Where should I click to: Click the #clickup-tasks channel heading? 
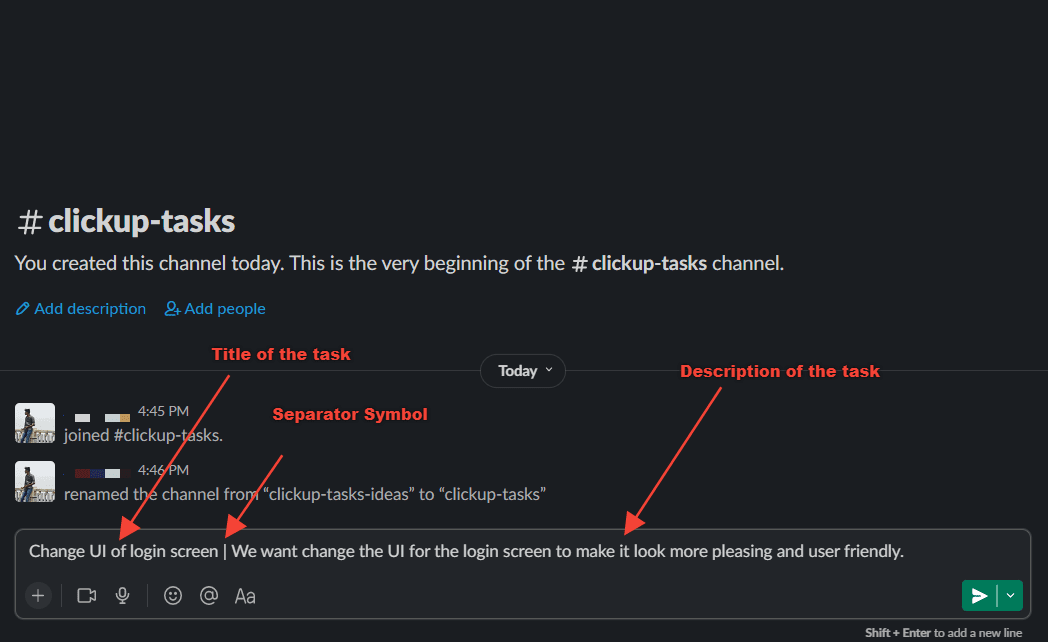[x=126, y=221]
